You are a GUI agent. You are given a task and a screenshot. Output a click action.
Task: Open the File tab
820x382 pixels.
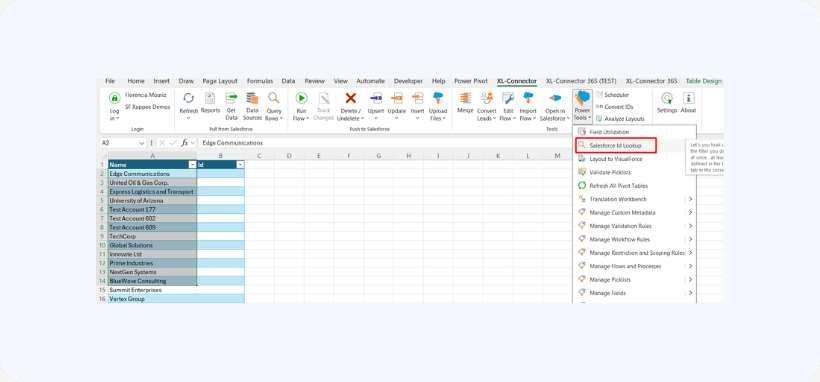click(110, 81)
